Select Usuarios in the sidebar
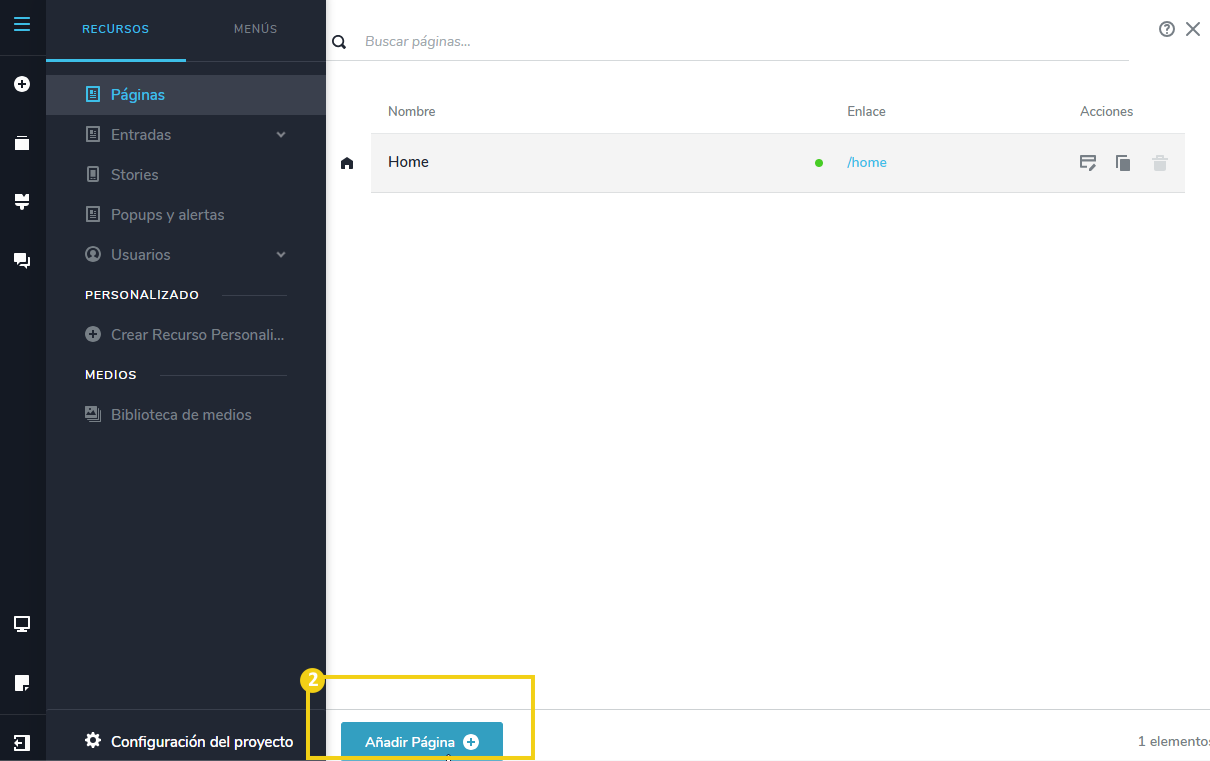Viewport: 1210px width, 761px height. pos(186,255)
